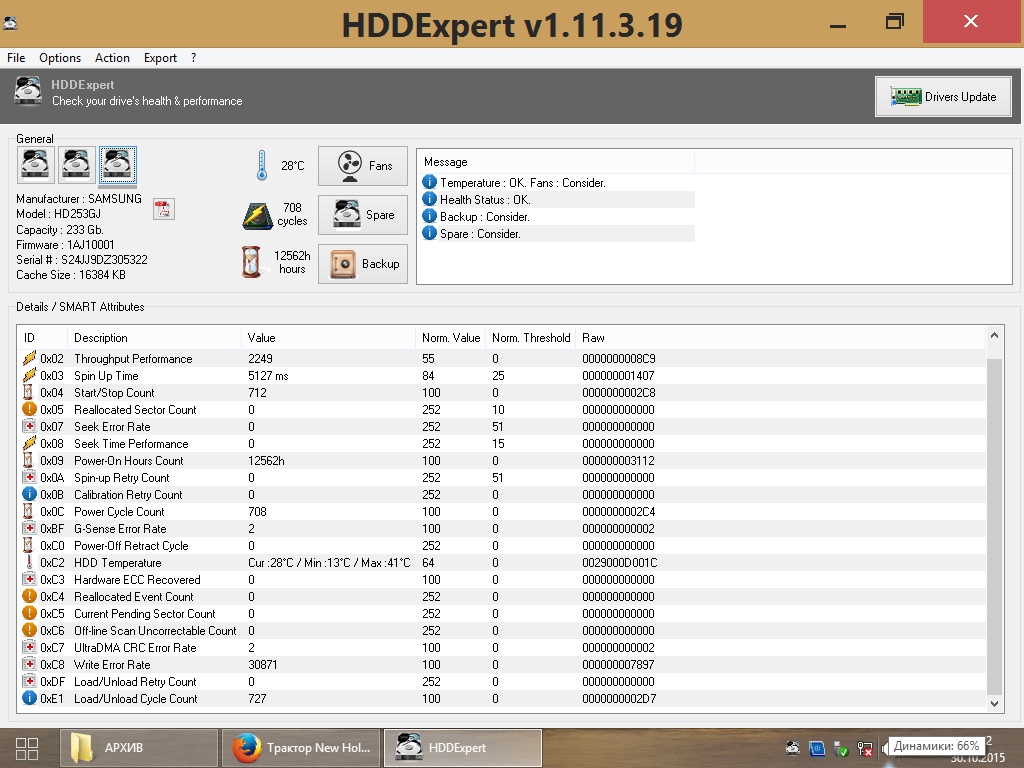Click info icon of Health Status message

click(429, 199)
